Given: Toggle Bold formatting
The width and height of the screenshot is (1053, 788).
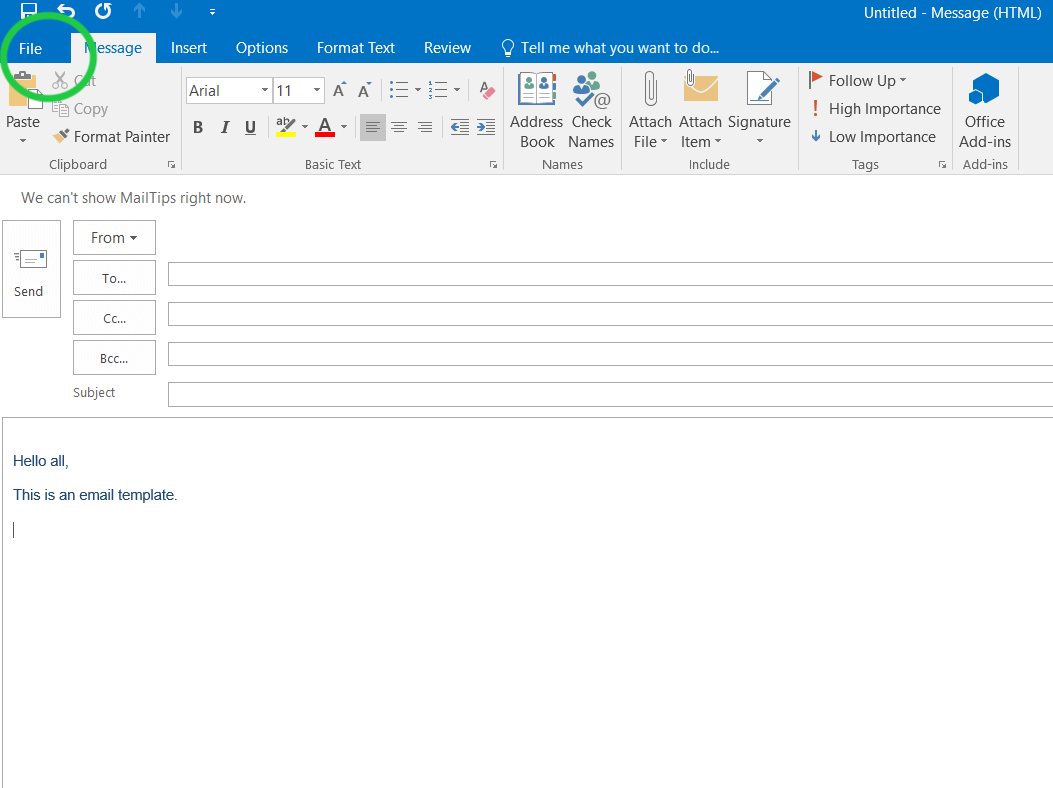Looking at the screenshot, I should click(x=198, y=127).
